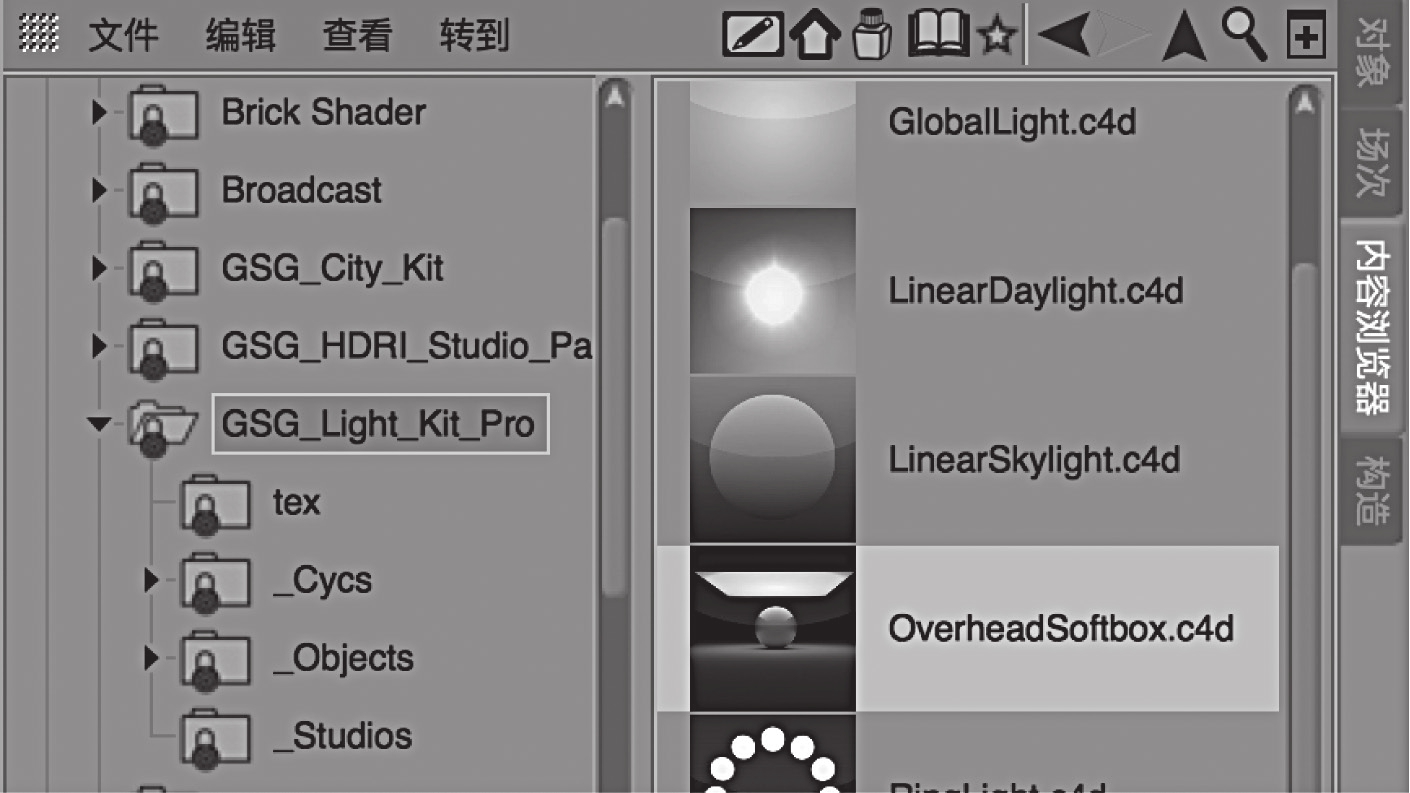
Task: Open the 文件 menu
Action: click(x=123, y=36)
